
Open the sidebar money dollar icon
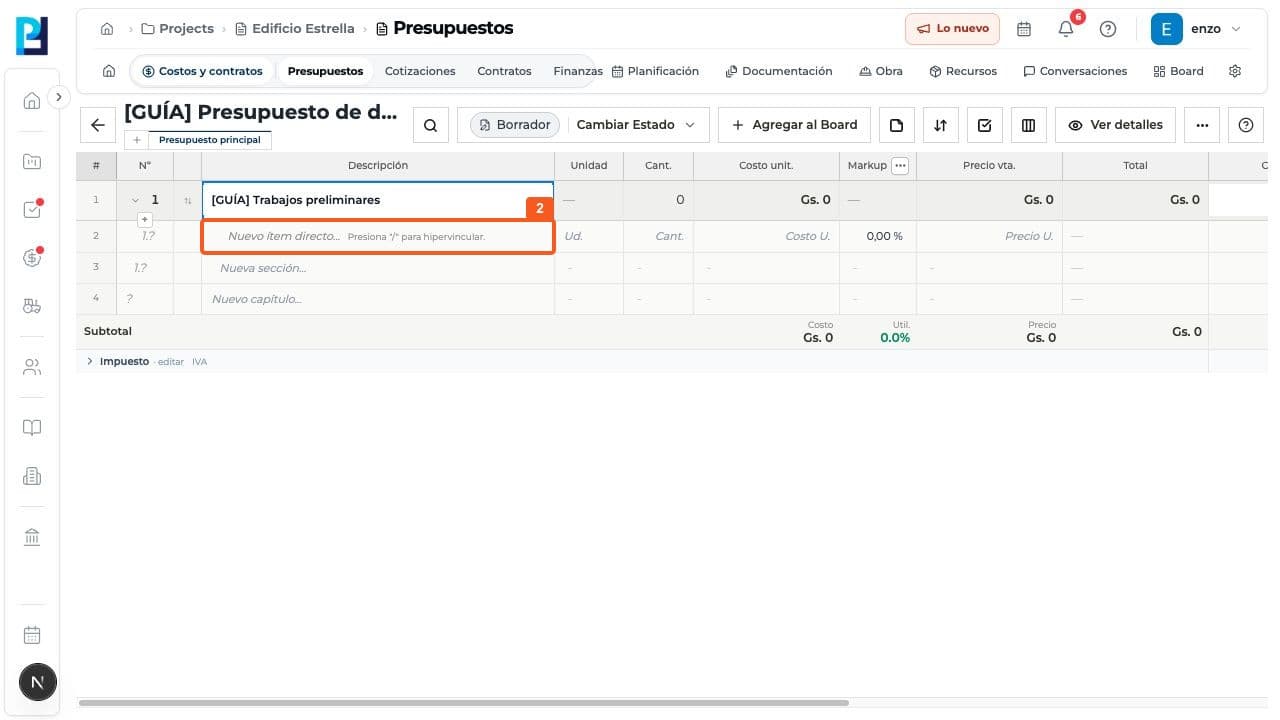point(32,258)
